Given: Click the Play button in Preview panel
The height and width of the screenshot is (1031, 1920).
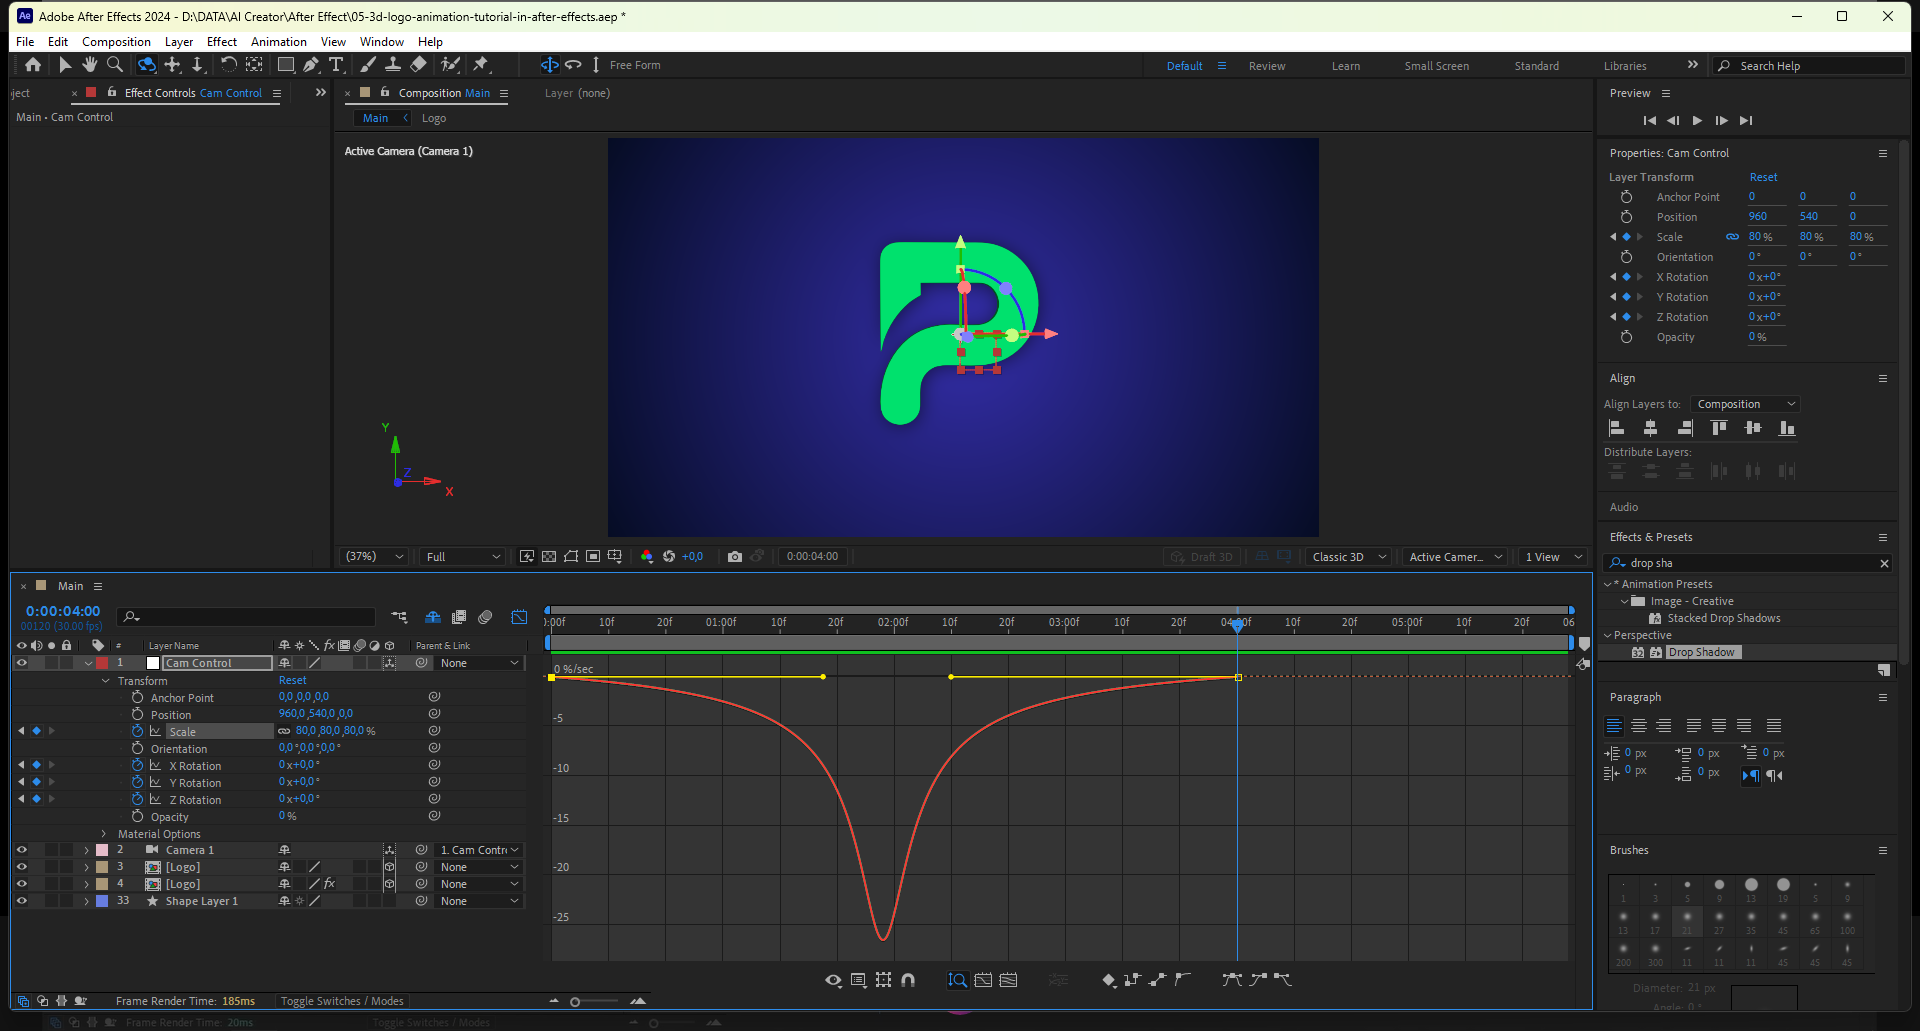Looking at the screenshot, I should coord(1697,120).
